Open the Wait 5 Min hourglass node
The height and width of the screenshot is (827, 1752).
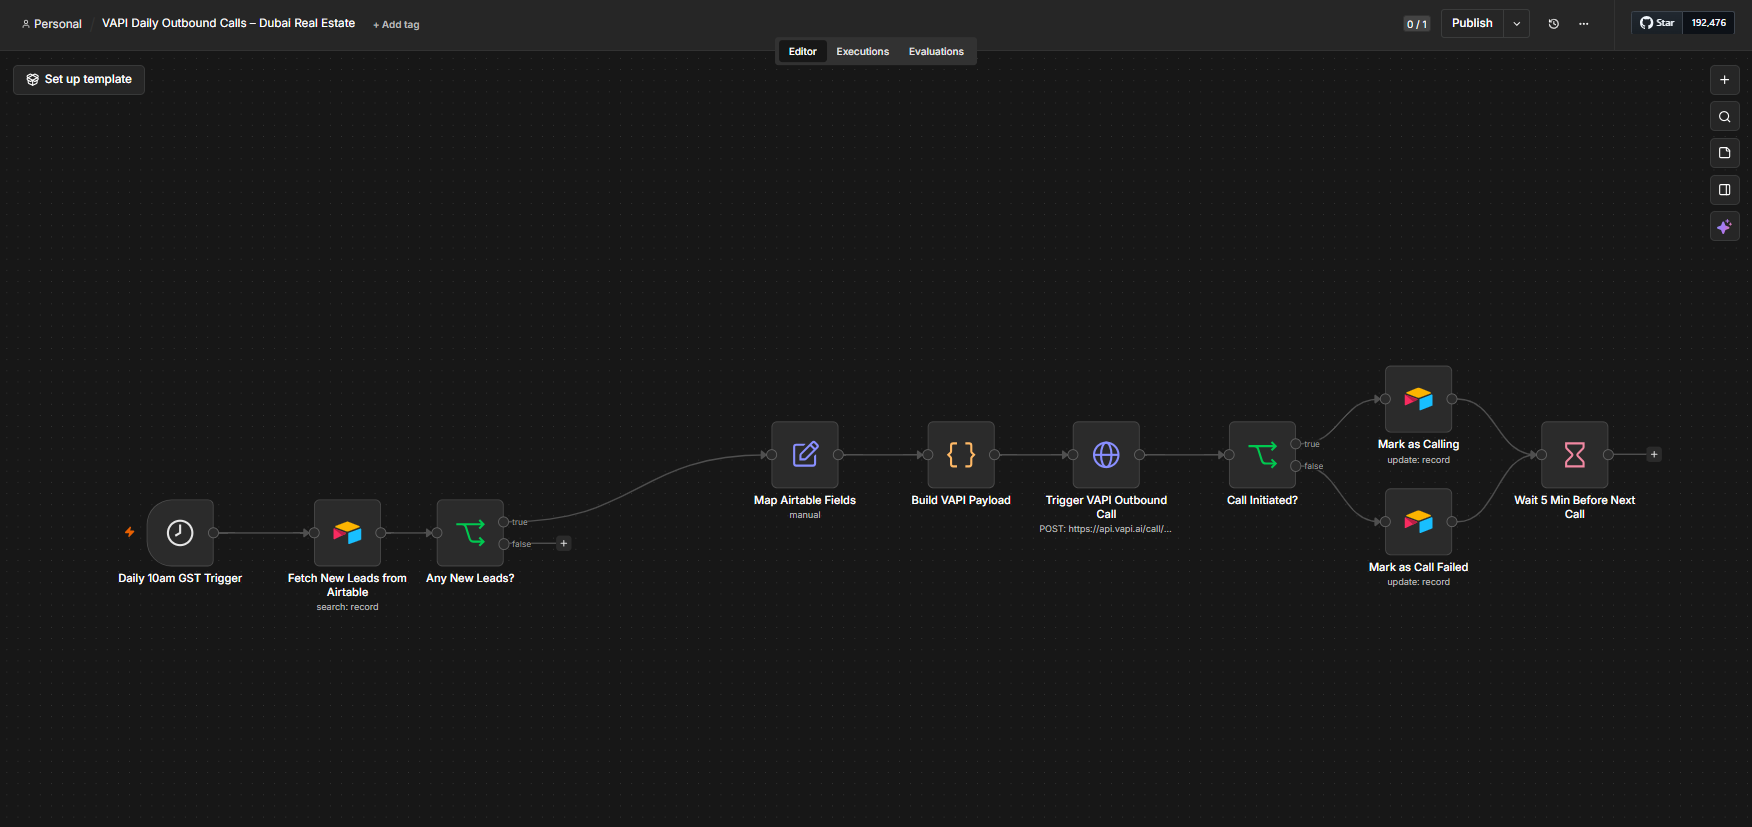[x=1575, y=455]
